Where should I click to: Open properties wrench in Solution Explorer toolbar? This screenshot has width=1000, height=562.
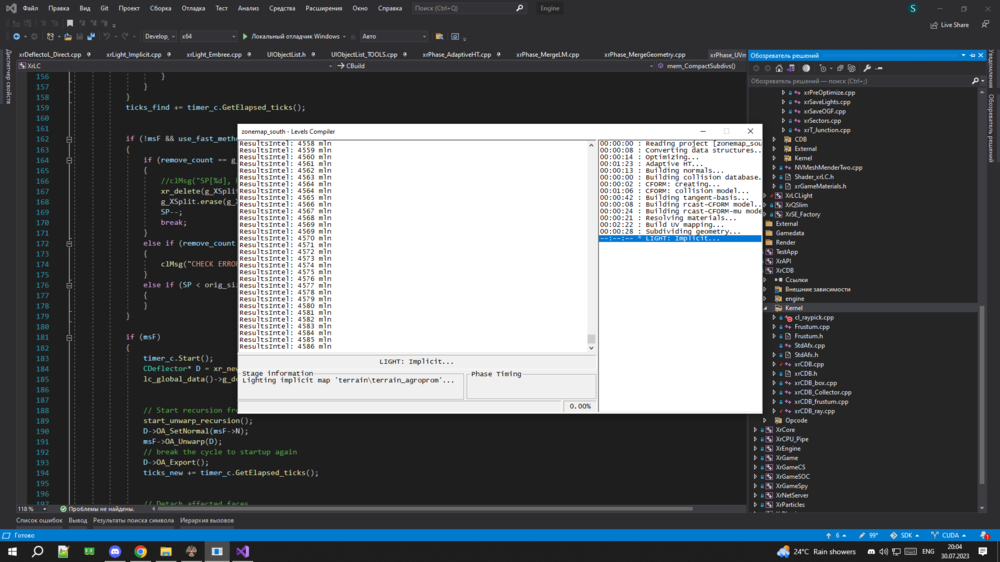867,68
